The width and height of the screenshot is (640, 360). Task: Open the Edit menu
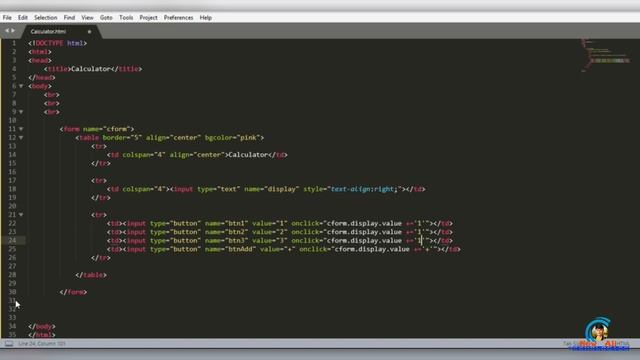coord(23,18)
